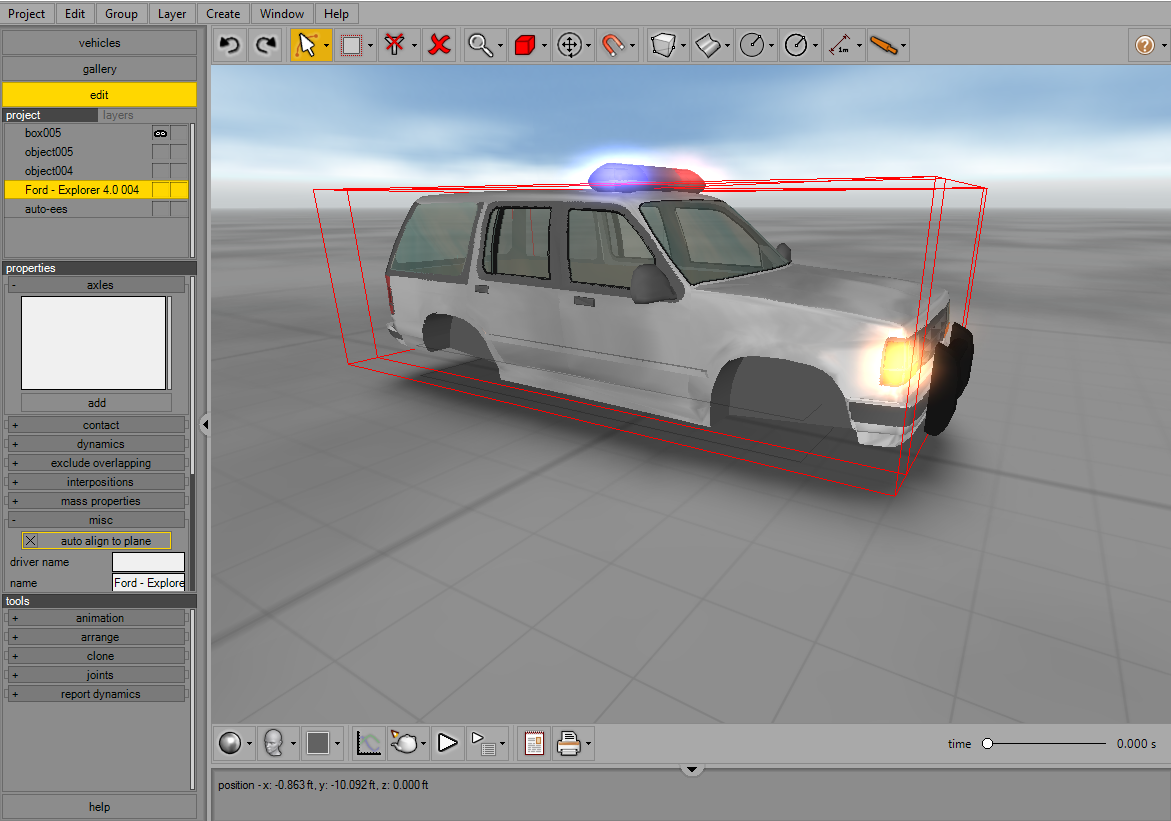Choose the rectangle select tool
This screenshot has height=821, width=1171.
(x=351, y=46)
